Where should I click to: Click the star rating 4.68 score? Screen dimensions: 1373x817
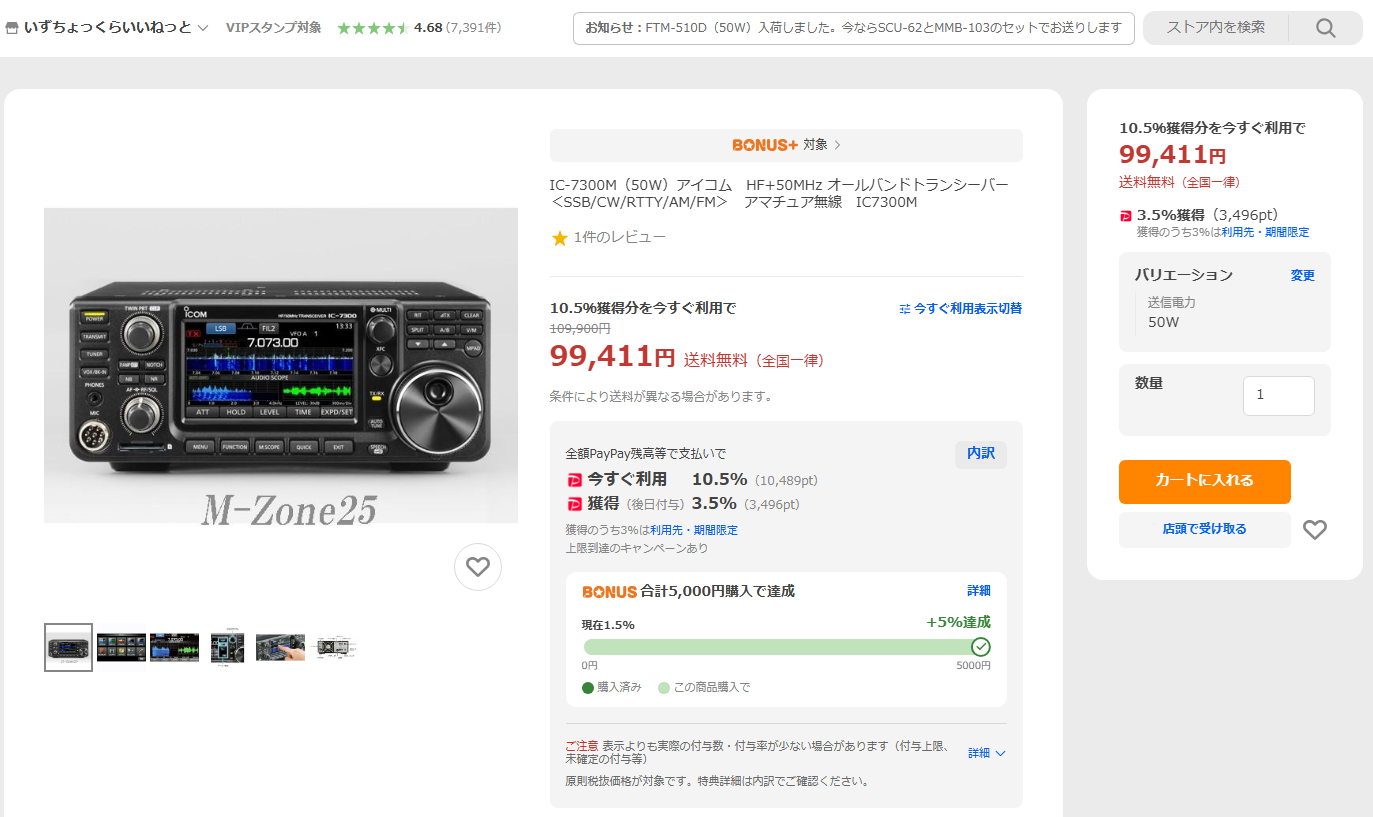[427, 28]
